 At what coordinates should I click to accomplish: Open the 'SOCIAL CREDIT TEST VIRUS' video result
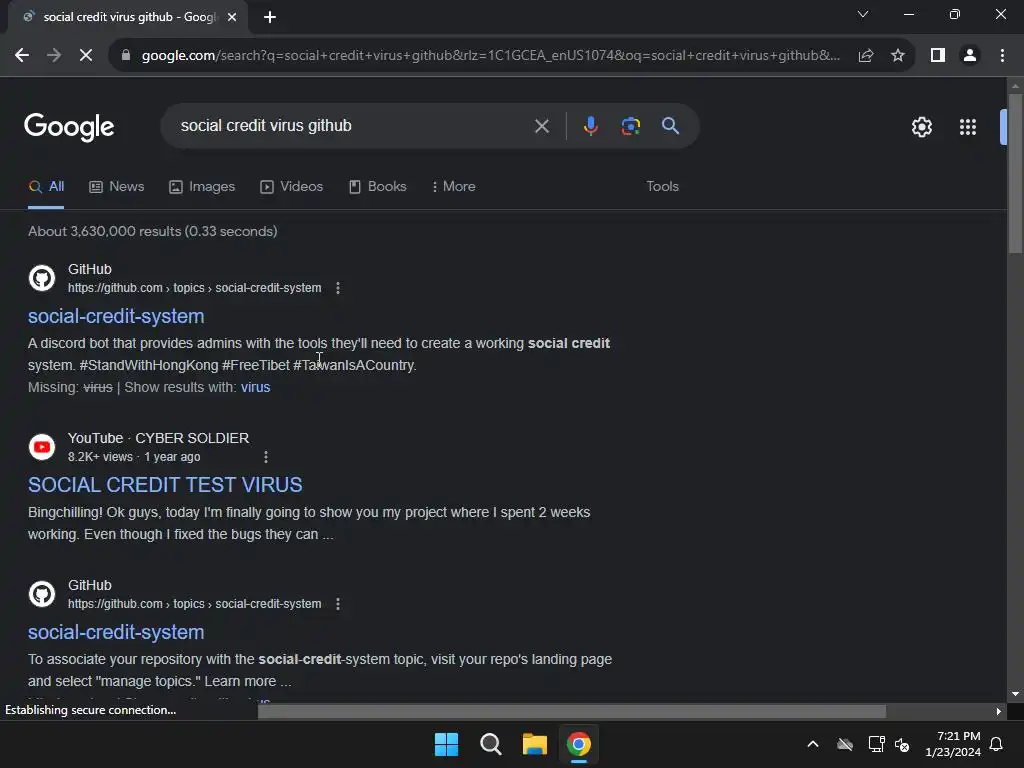[165, 485]
